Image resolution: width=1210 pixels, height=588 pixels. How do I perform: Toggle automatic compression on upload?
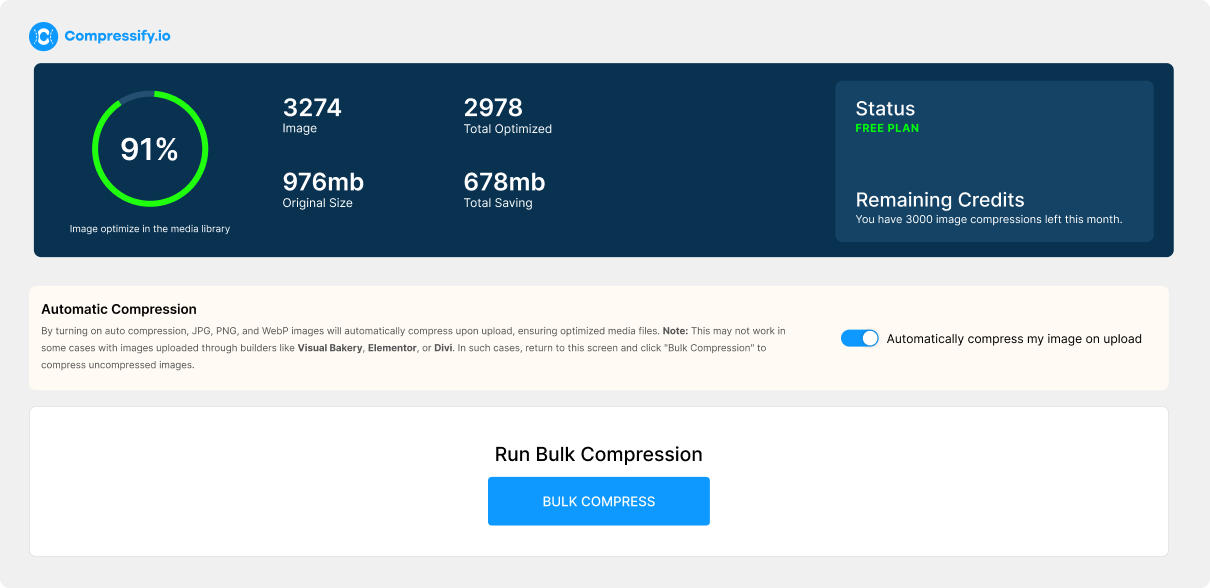click(859, 338)
